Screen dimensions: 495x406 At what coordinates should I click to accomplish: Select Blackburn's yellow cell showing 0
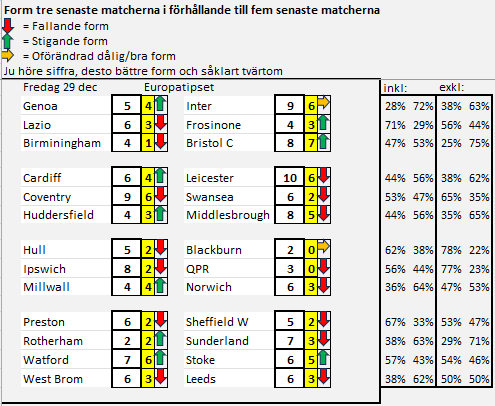tap(311, 250)
